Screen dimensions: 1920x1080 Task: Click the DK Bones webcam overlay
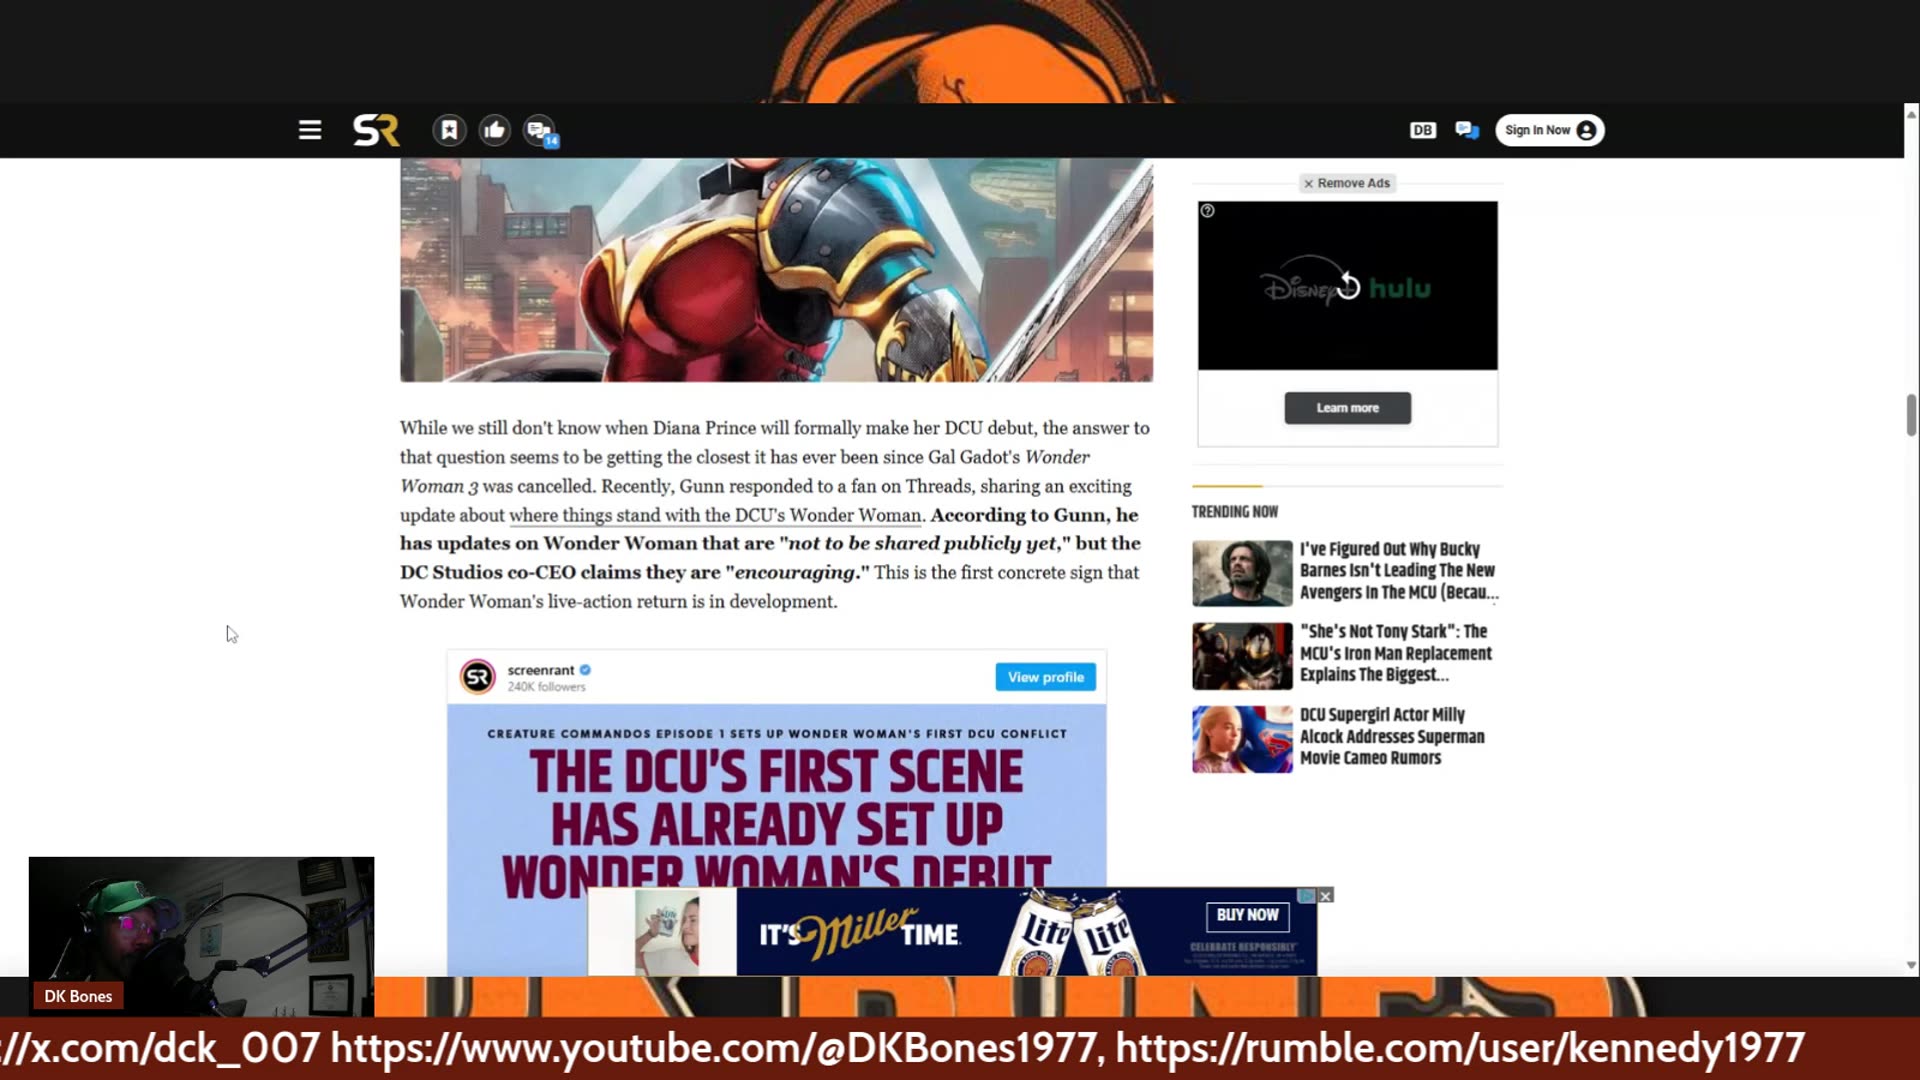pos(201,936)
